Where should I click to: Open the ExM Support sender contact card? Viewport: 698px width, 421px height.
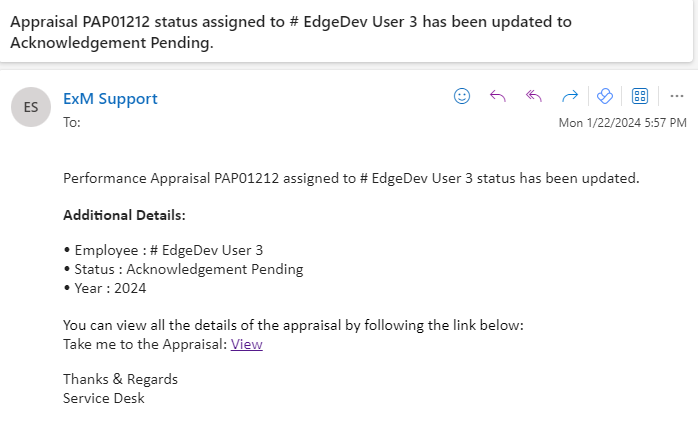[110, 98]
